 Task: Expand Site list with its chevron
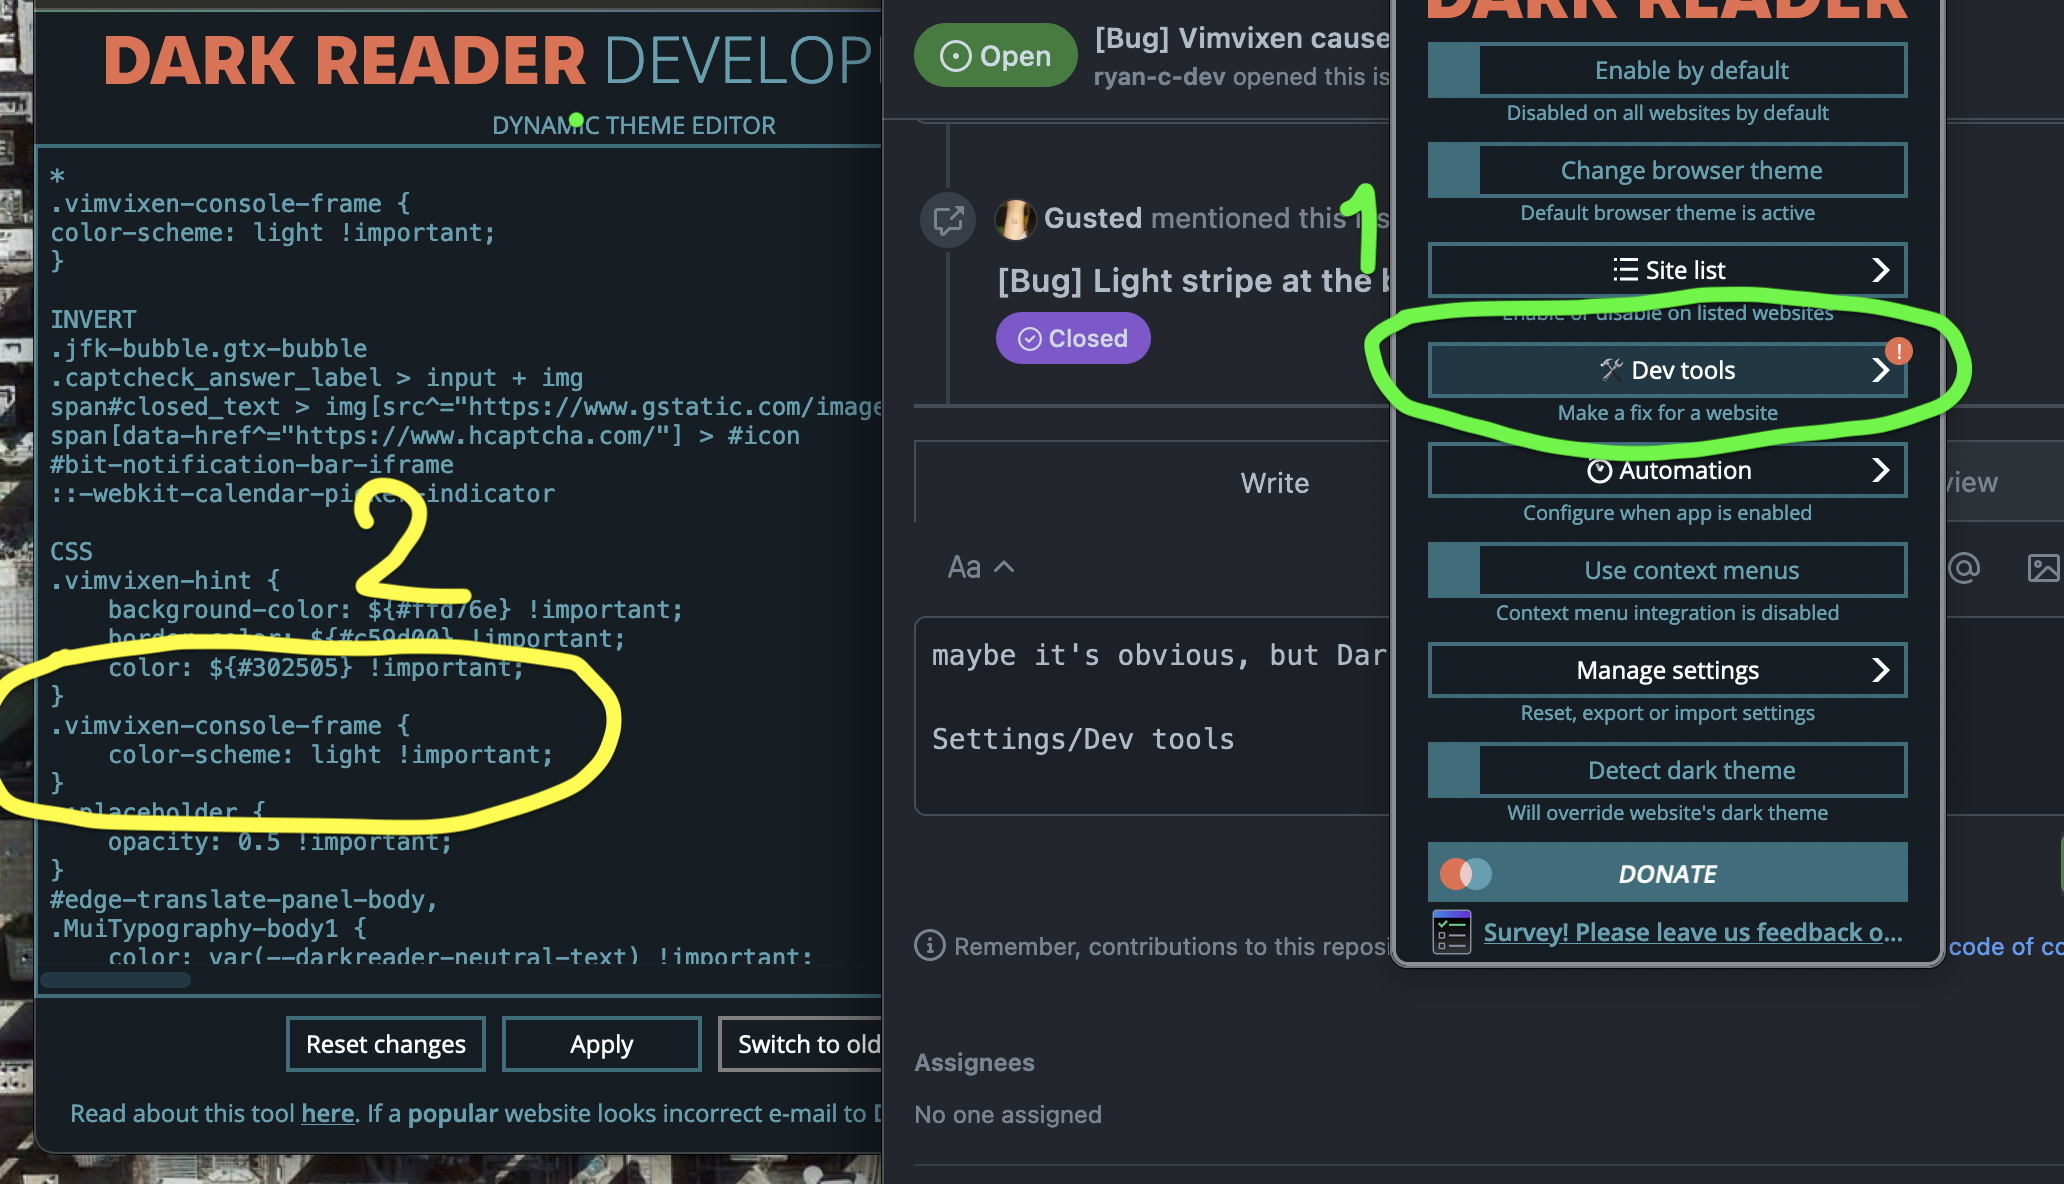(x=1881, y=269)
